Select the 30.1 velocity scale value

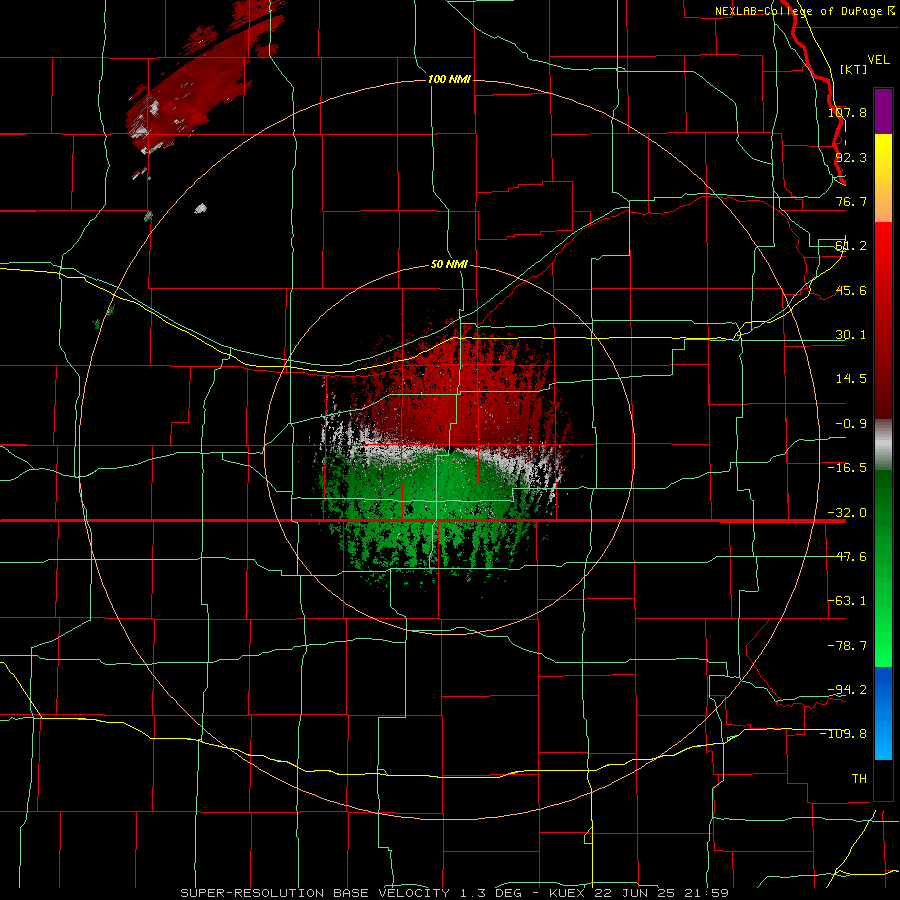[x=851, y=335]
